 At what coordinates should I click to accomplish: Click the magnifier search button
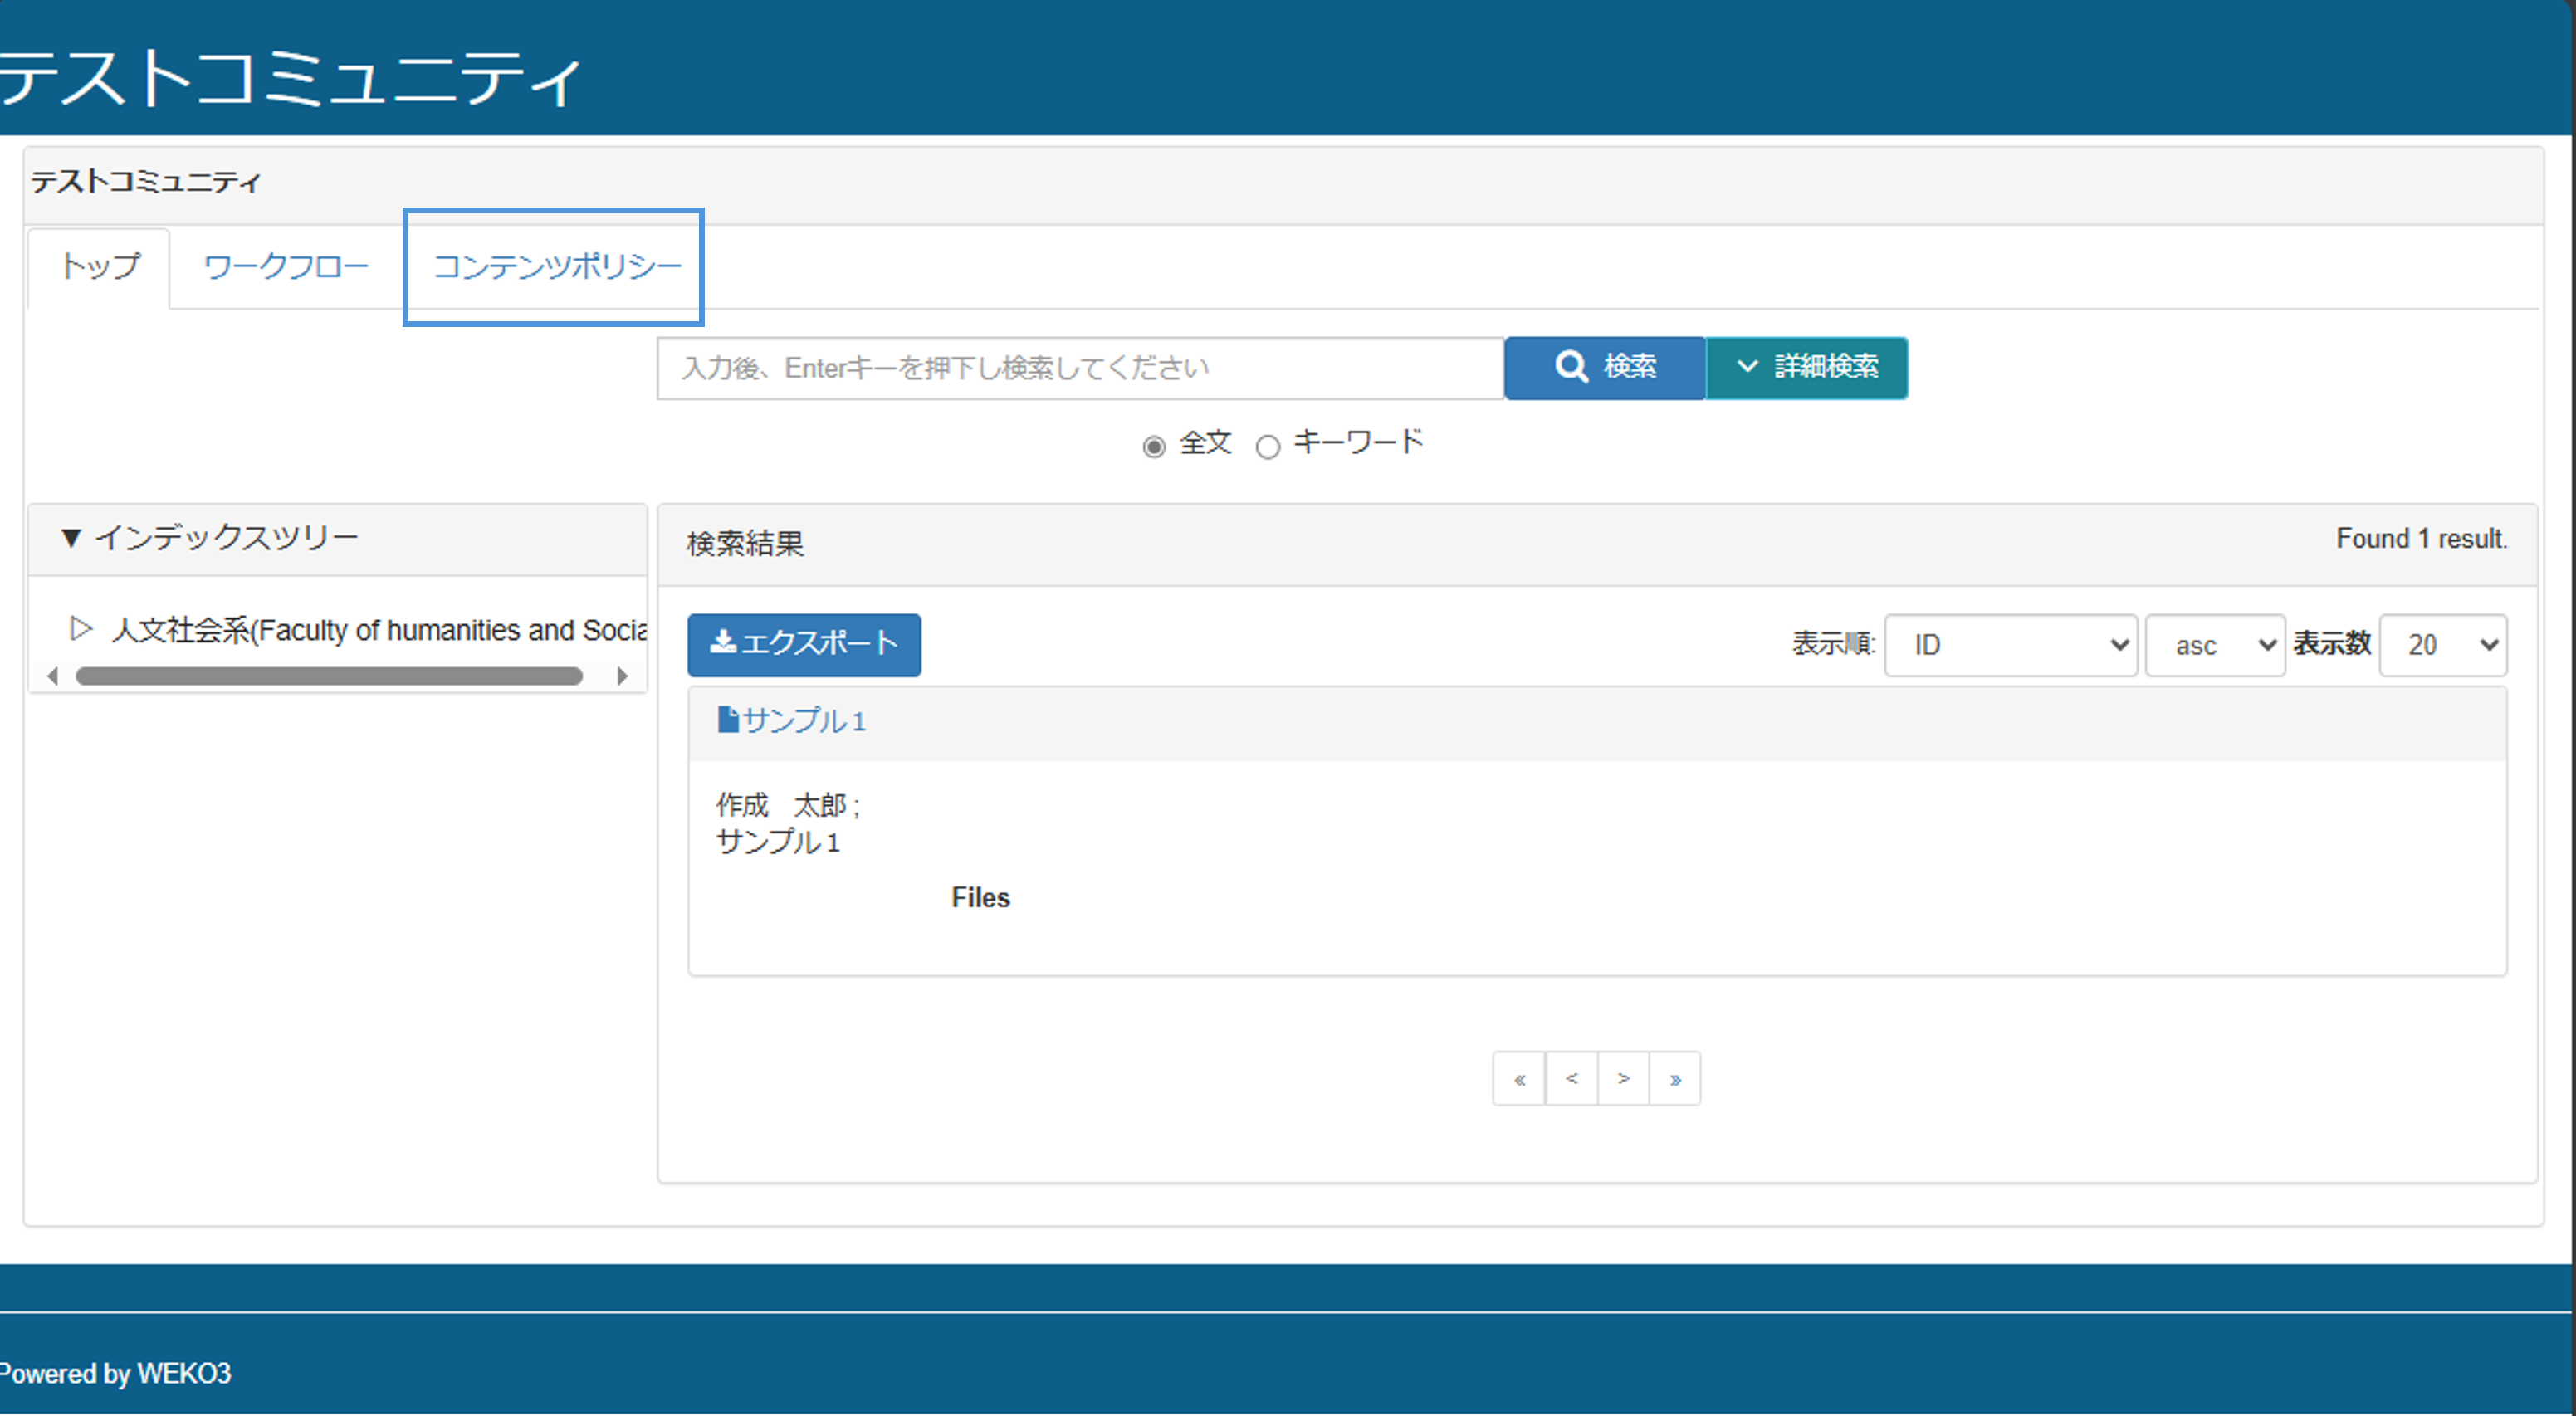pos(1604,367)
